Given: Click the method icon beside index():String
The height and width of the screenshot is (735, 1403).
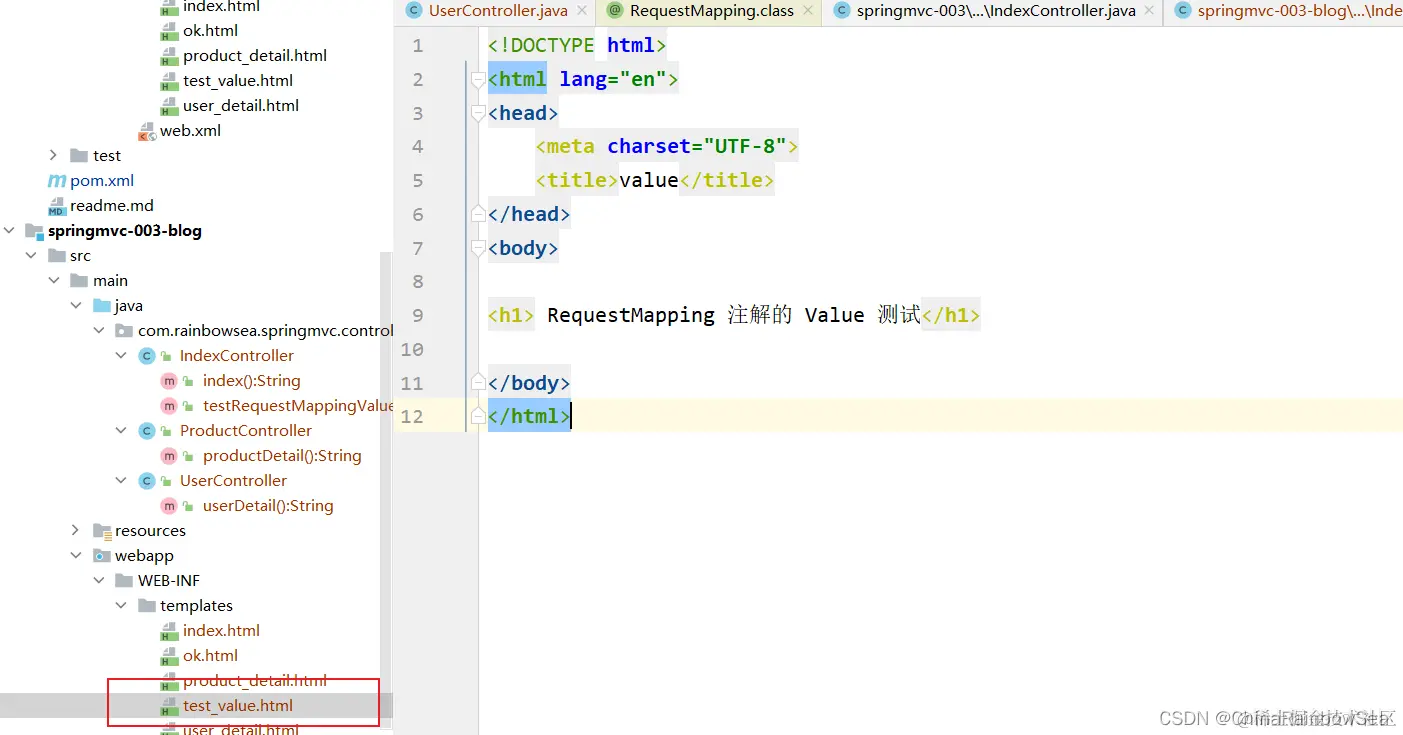Looking at the screenshot, I should pyautogui.click(x=169, y=380).
